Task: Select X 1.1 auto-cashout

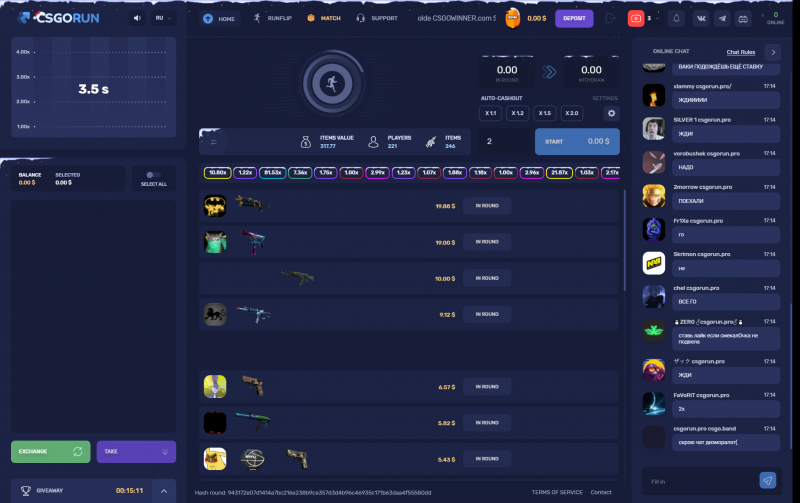Action: pyautogui.click(x=490, y=113)
